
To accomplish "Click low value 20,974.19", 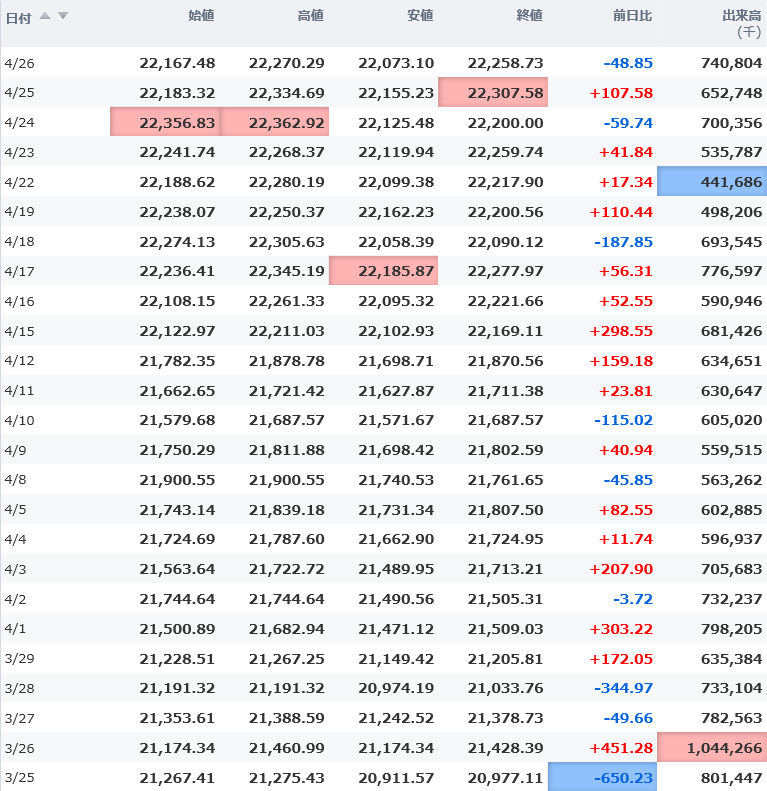I will click(396, 688).
